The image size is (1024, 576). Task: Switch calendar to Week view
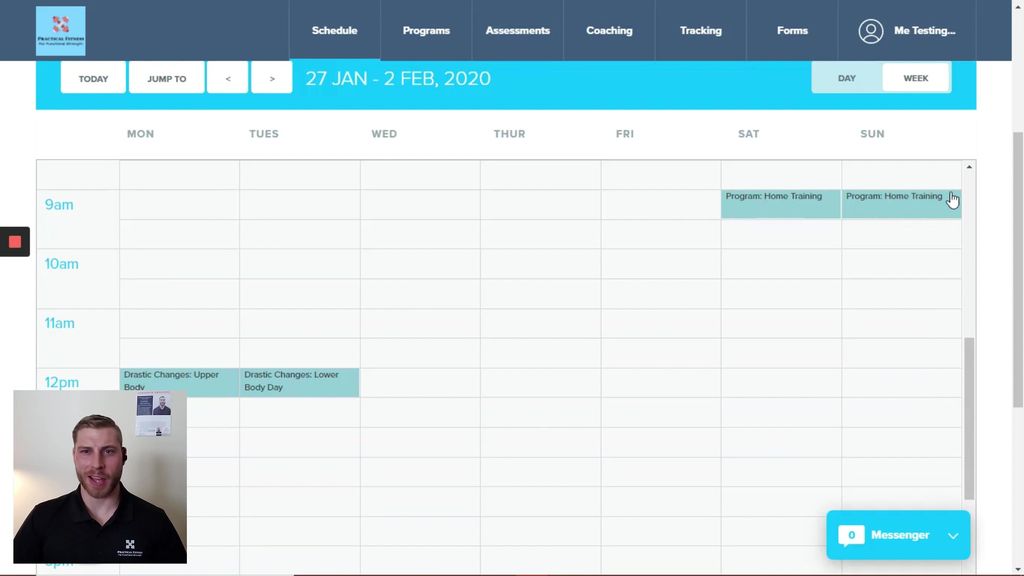[915, 78]
